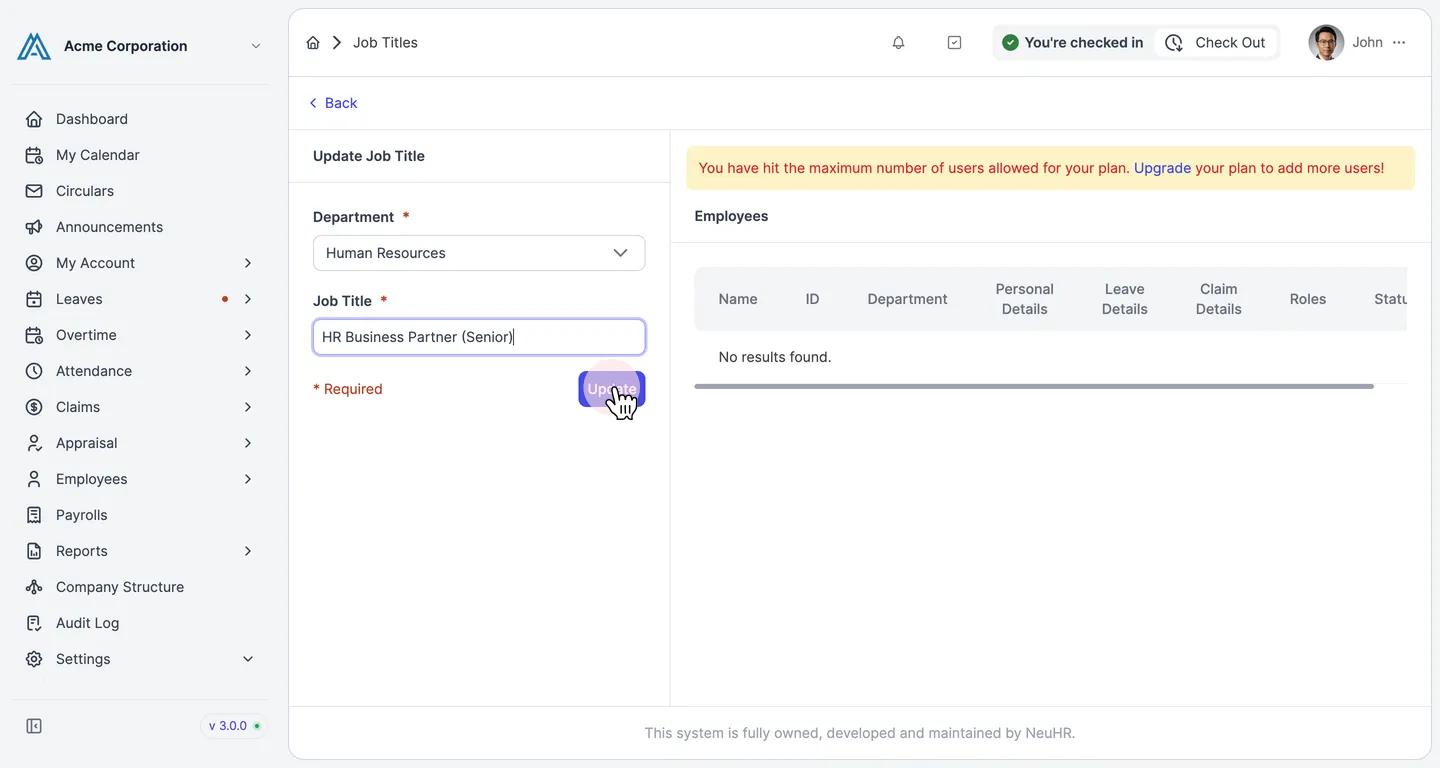Expand the Reports submenu chevron

pos(248,551)
